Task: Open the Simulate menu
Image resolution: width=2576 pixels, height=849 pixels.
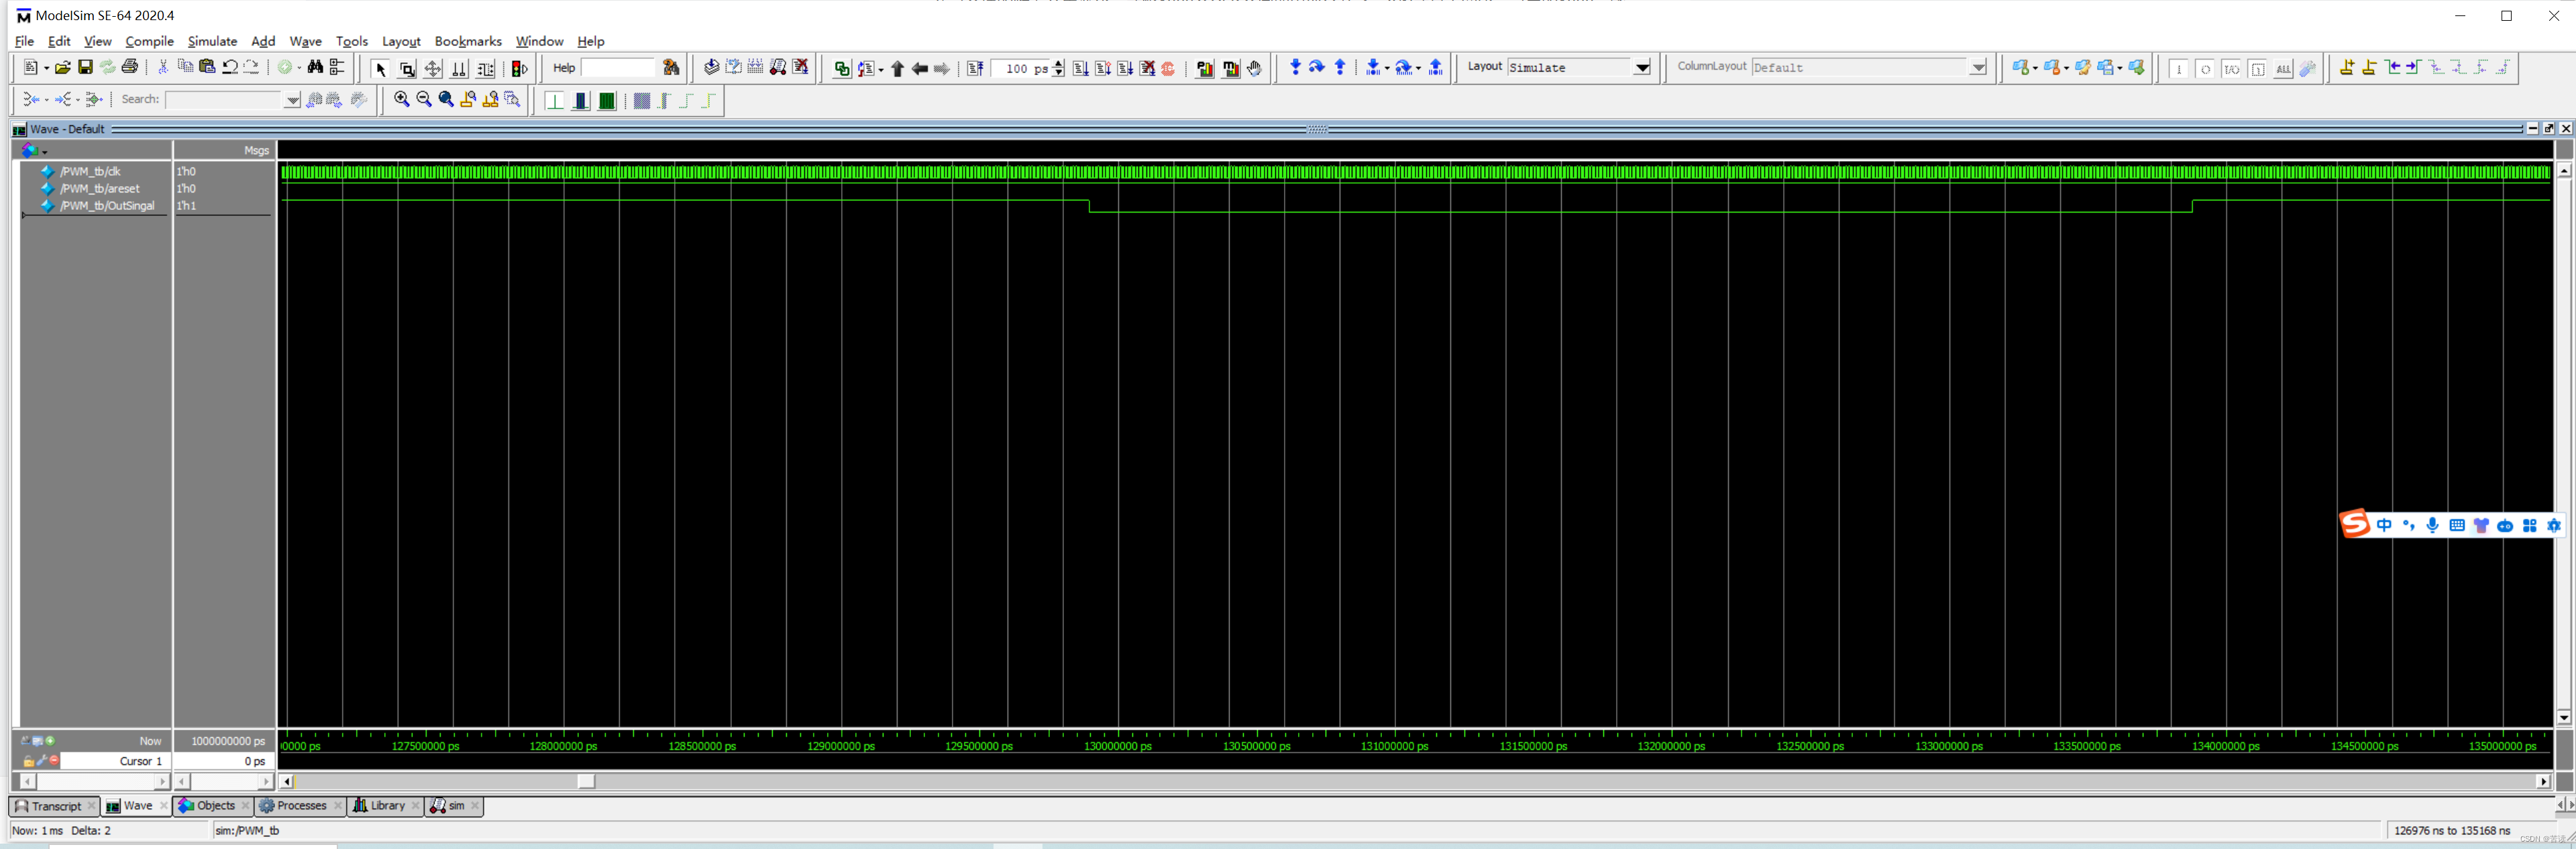Action: pos(212,41)
